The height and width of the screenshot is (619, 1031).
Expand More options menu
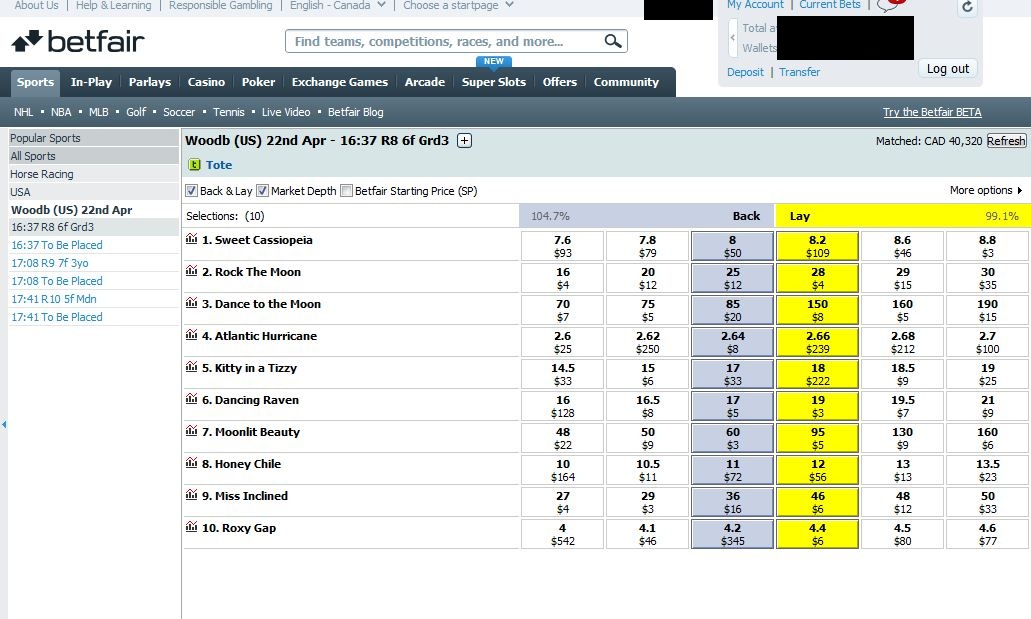pos(986,190)
